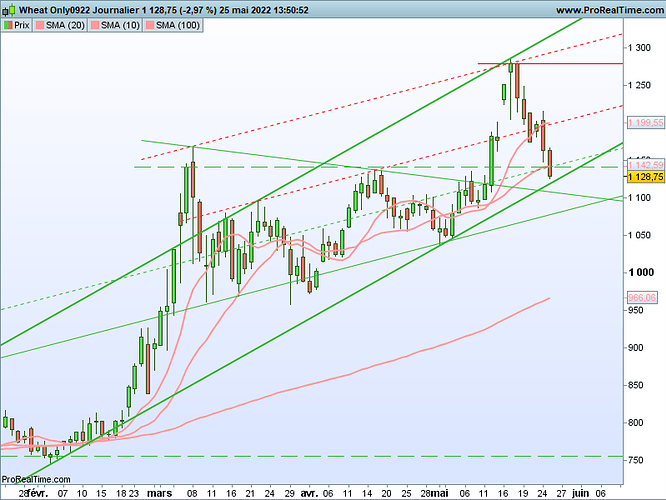
Task: Click the 1 142,59 price axis label
Action: 645,164
